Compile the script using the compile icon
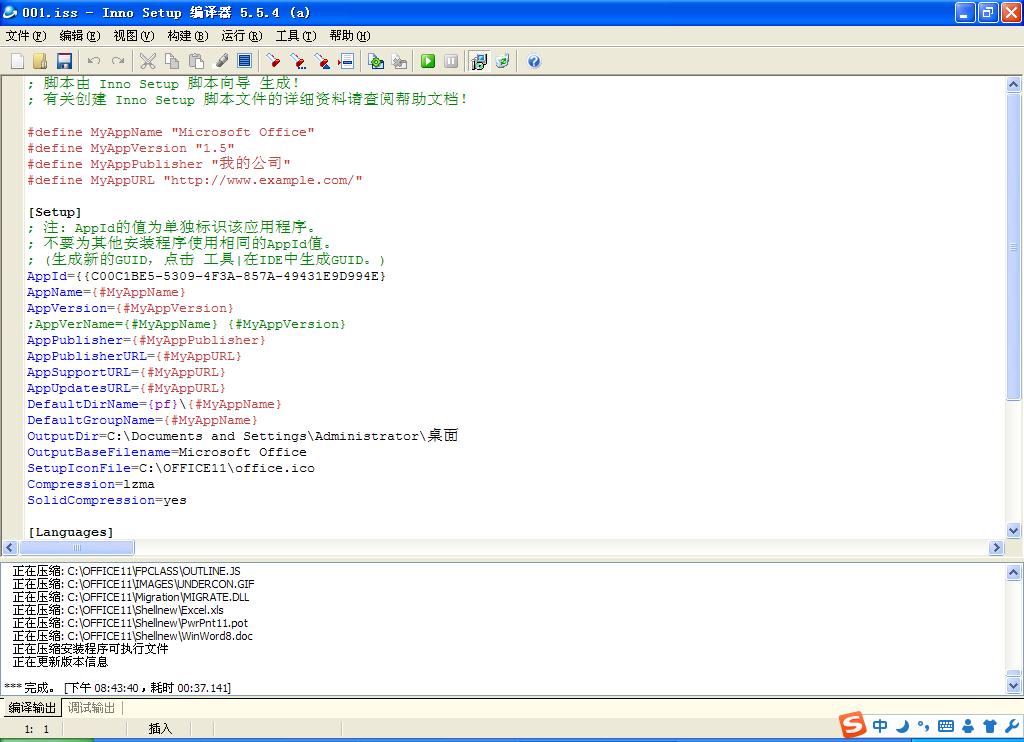 pyautogui.click(x=376, y=61)
